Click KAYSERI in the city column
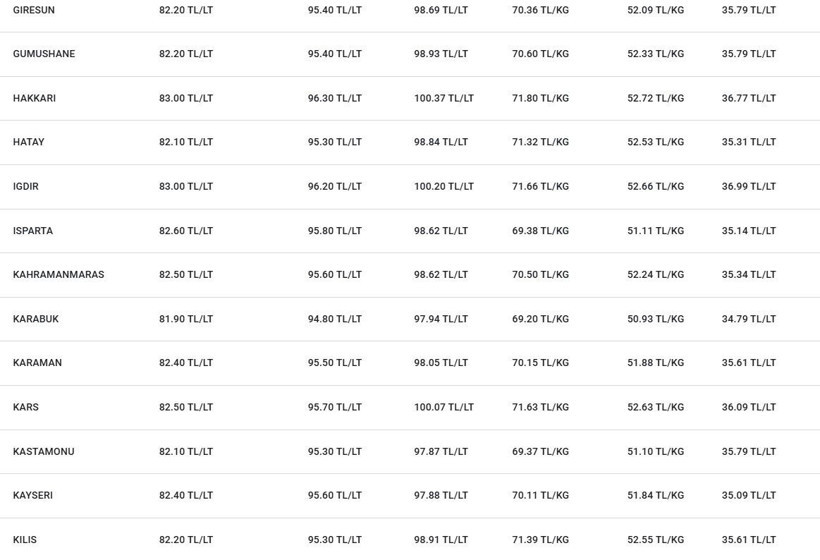 (x=33, y=495)
